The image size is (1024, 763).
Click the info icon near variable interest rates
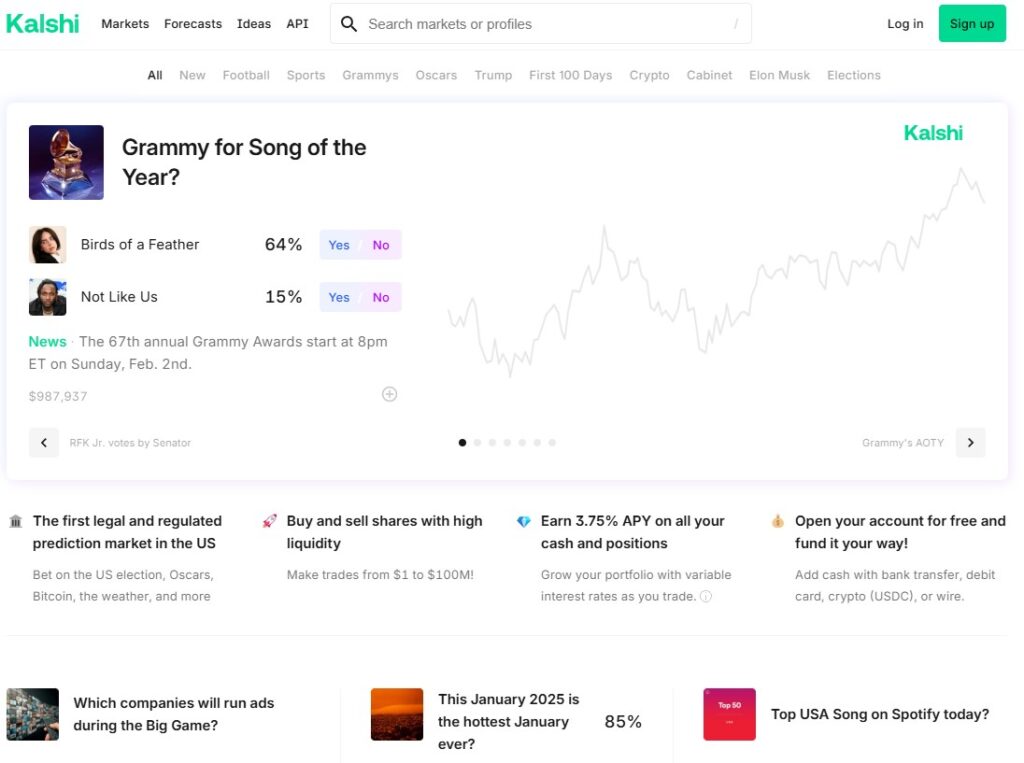point(707,598)
